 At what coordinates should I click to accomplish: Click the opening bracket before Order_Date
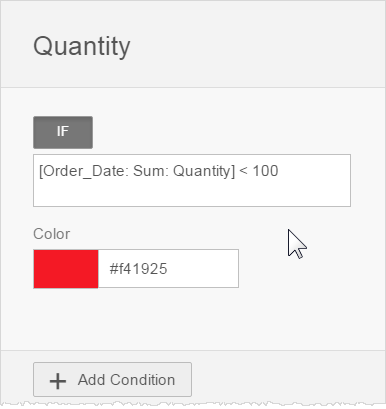click(41, 172)
